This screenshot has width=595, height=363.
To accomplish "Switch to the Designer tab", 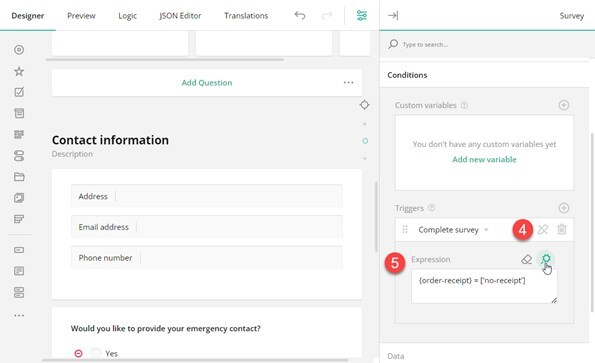I will coord(28,16).
